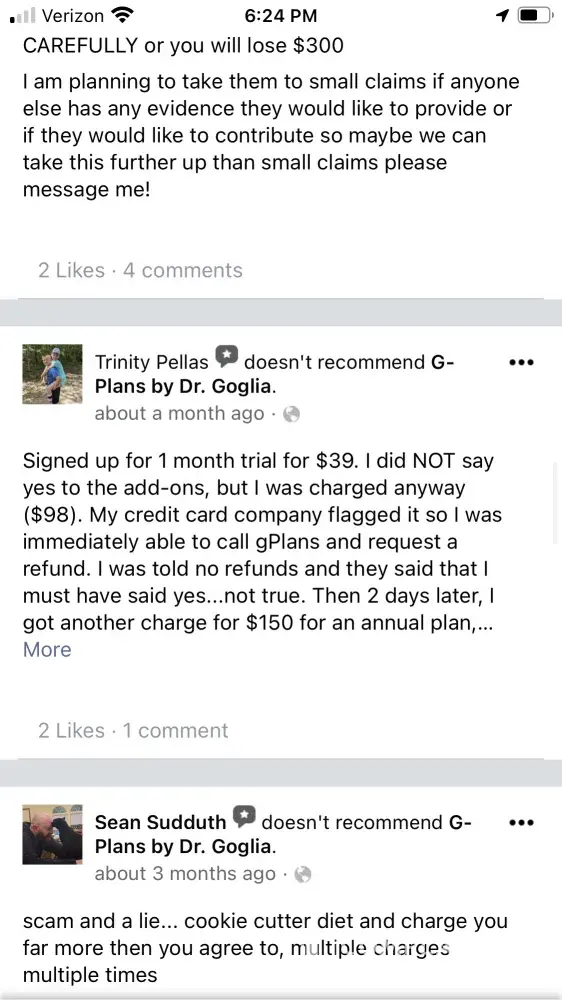562x1000 pixels.
Task: Open Sean Sudduth profile picture
Action: coord(52,834)
